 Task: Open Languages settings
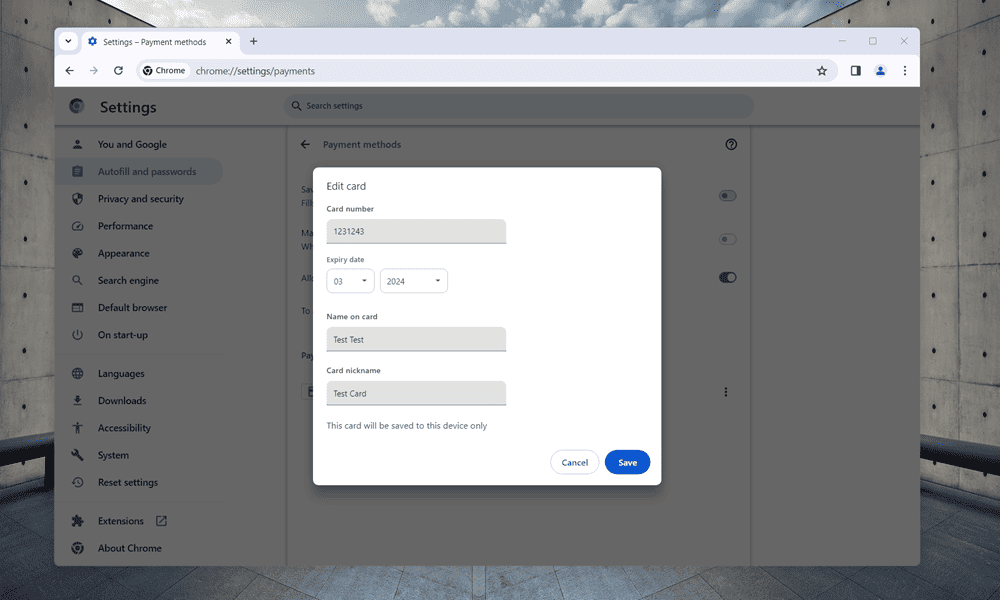tap(121, 374)
